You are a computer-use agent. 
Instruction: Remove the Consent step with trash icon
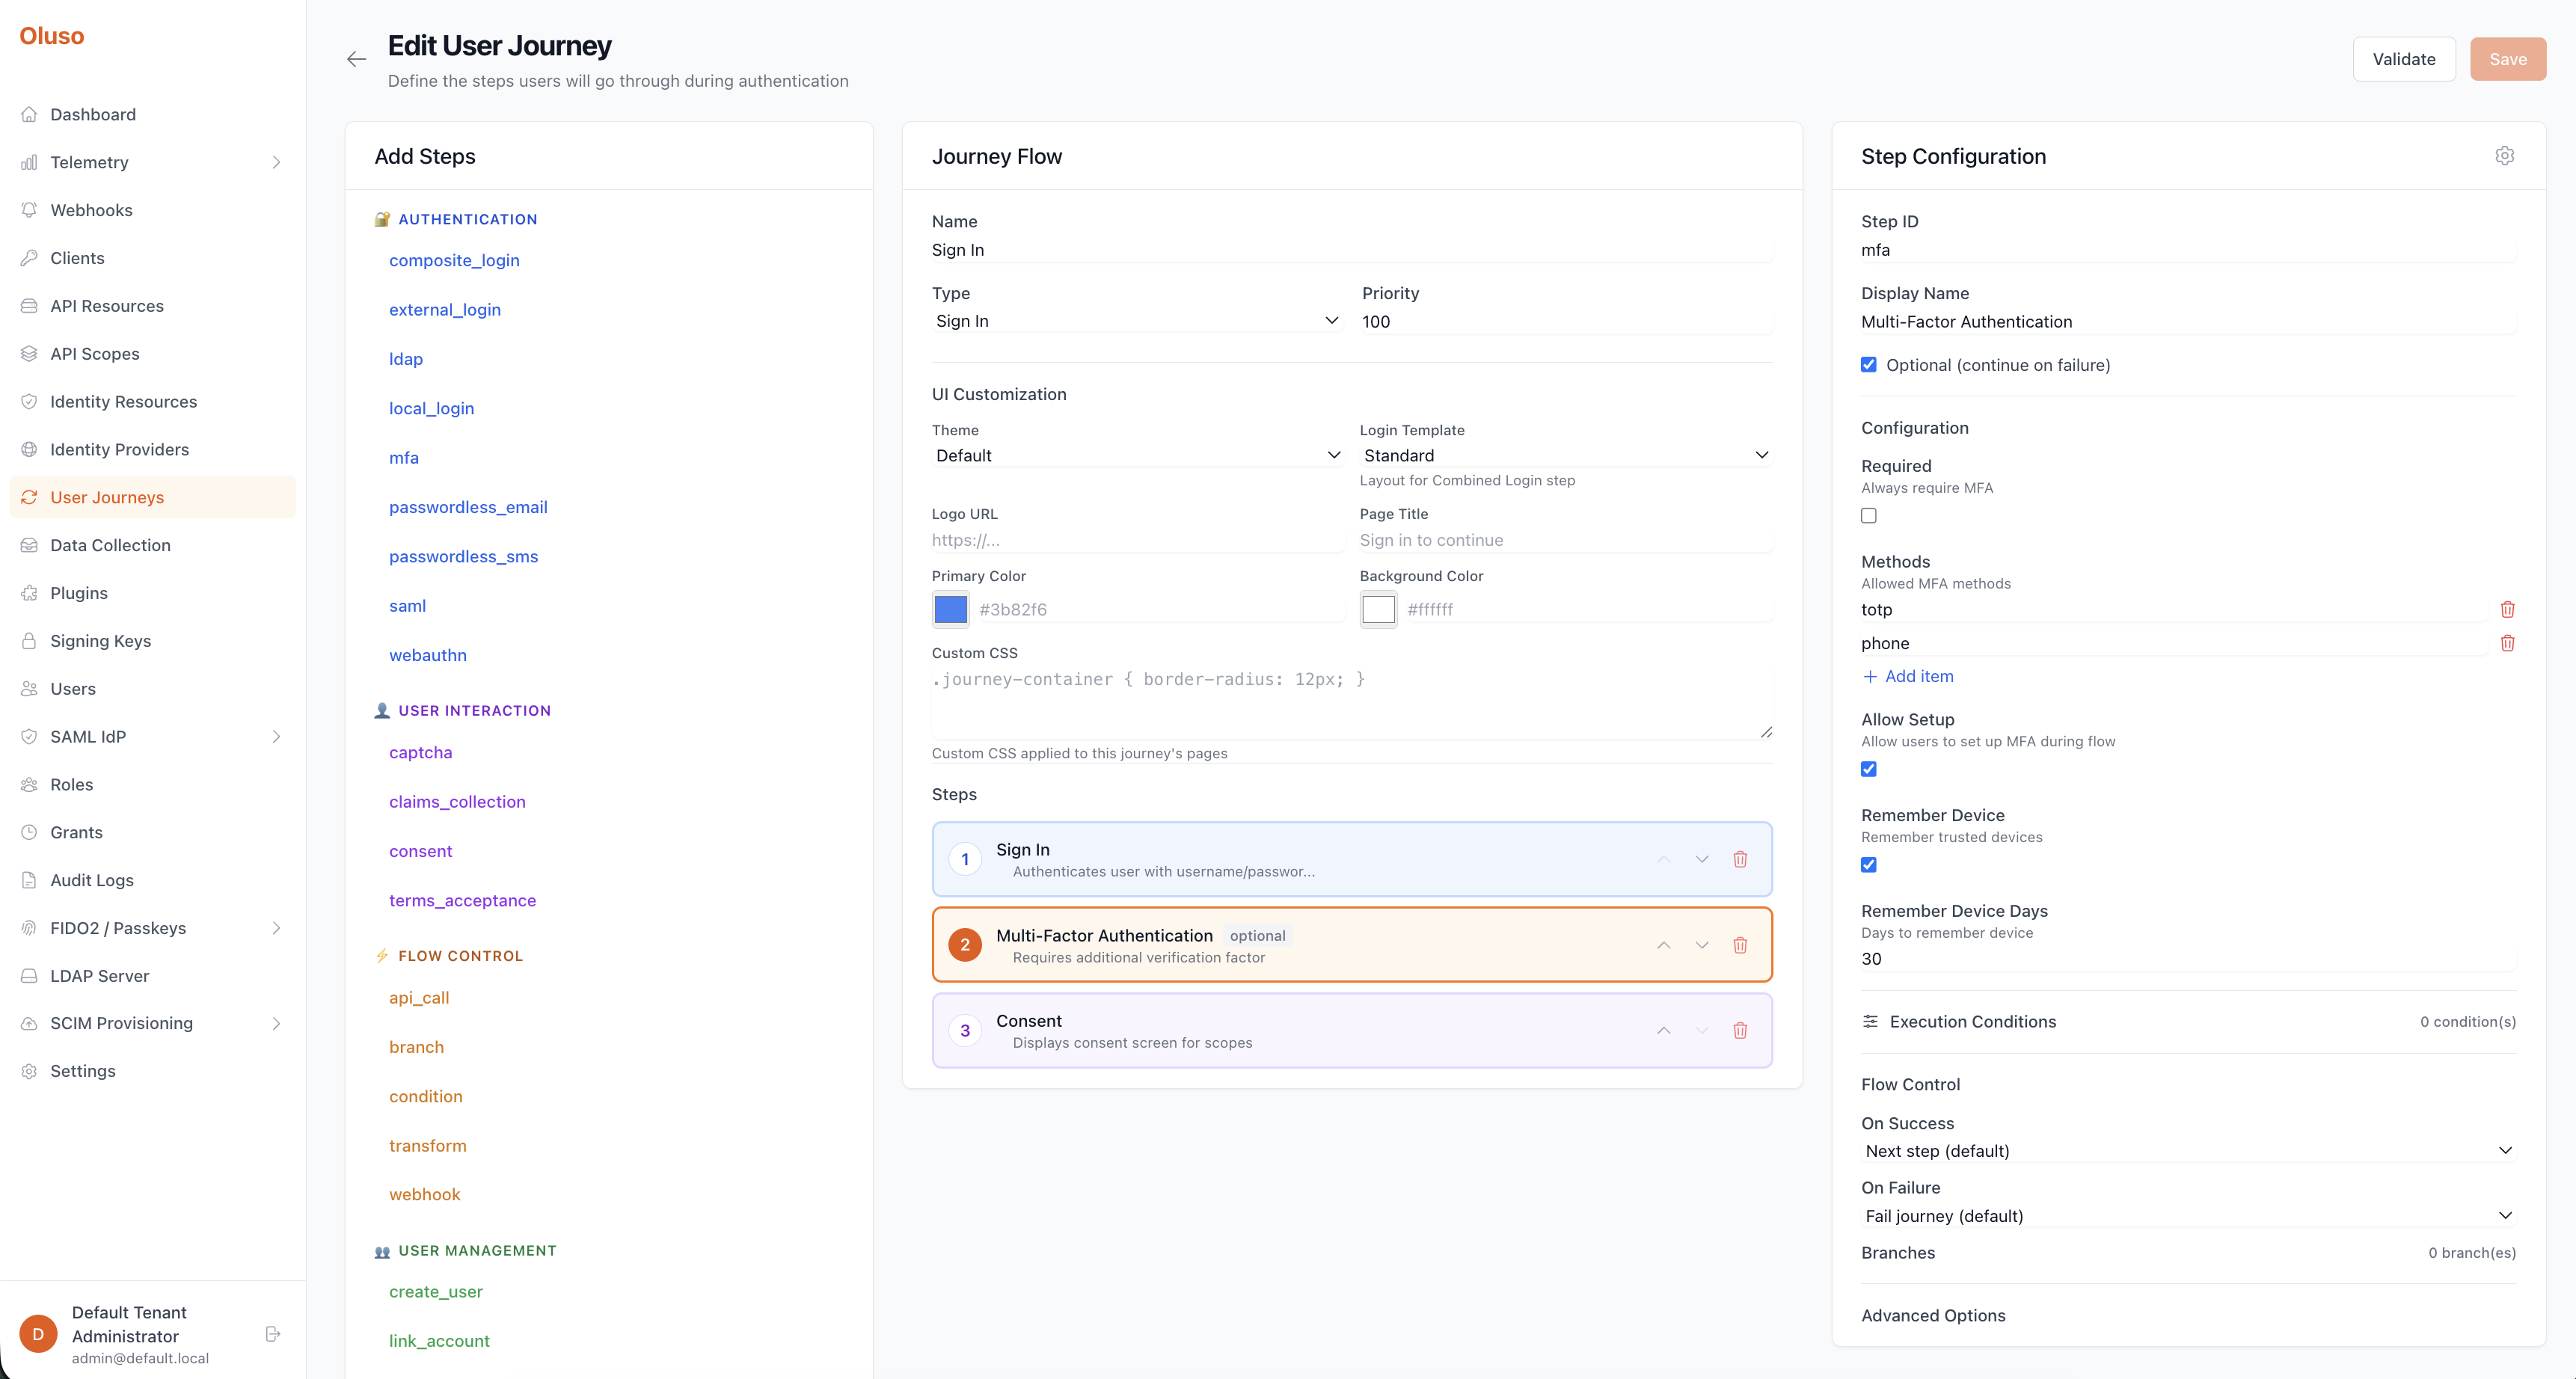click(1740, 1030)
